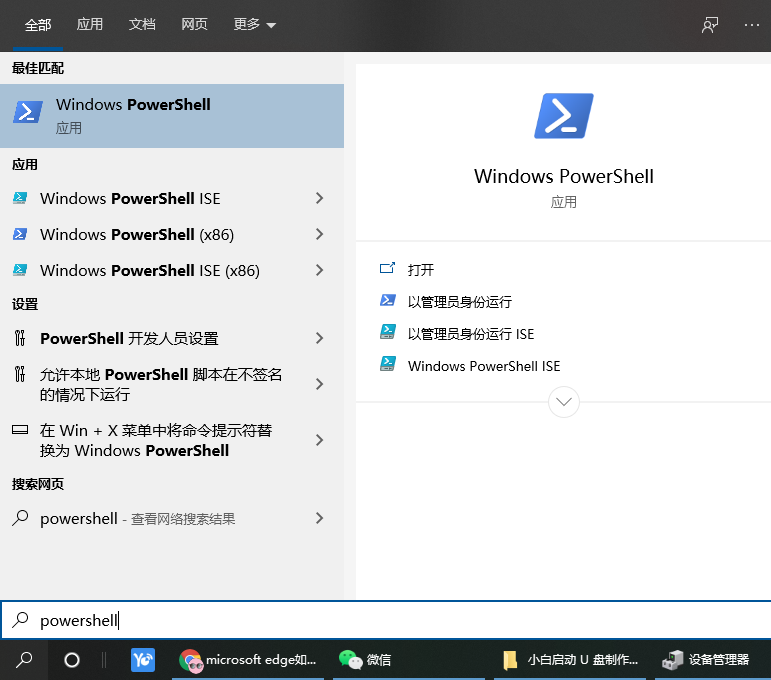
Task: Click the blue Yo app taskbar icon
Action: pos(143,660)
